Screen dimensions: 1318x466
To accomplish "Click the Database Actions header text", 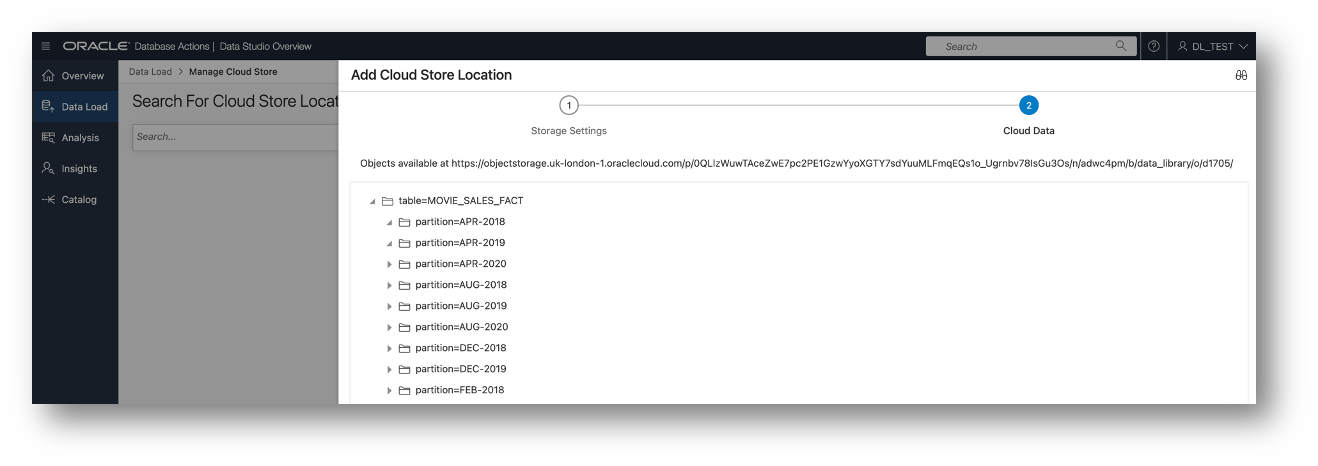I will point(171,46).
